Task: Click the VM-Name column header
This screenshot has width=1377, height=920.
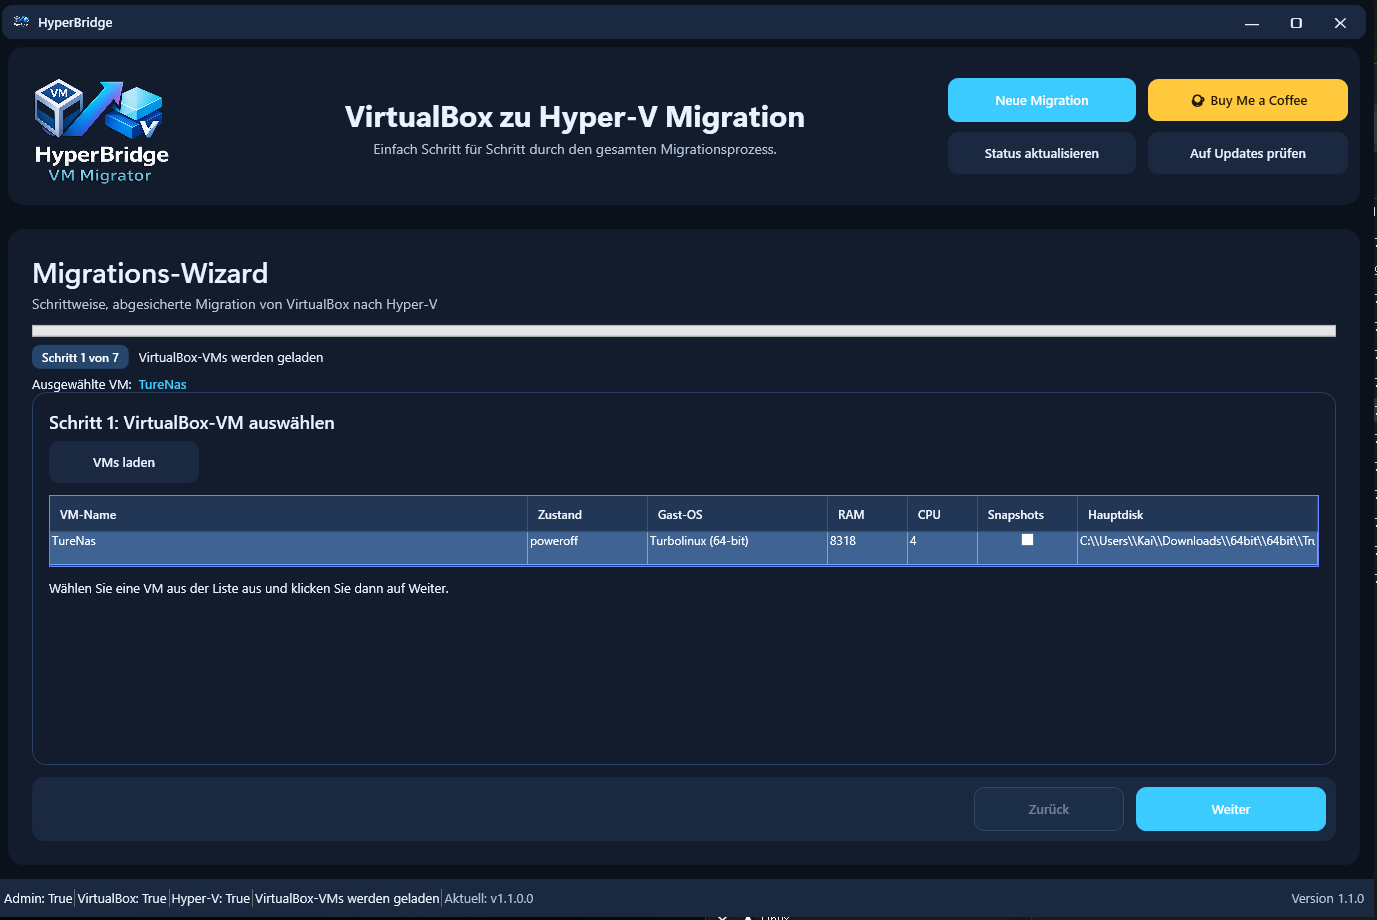Action: [x=90, y=513]
